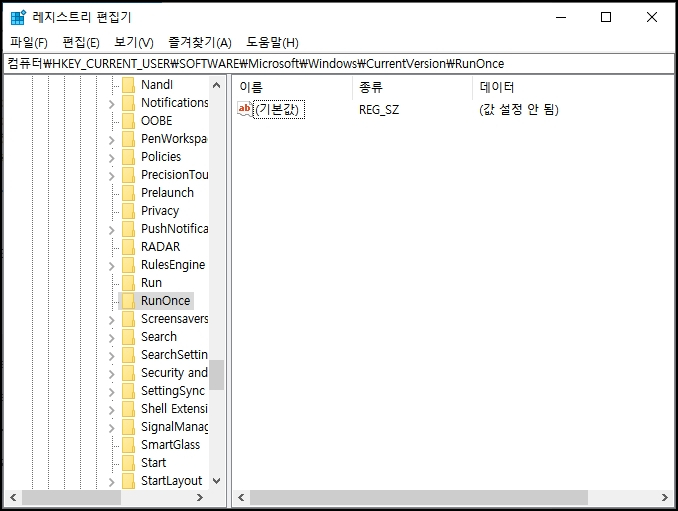Click the Shell Extensions folder icon
The height and width of the screenshot is (511, 678).
point(128,409)
